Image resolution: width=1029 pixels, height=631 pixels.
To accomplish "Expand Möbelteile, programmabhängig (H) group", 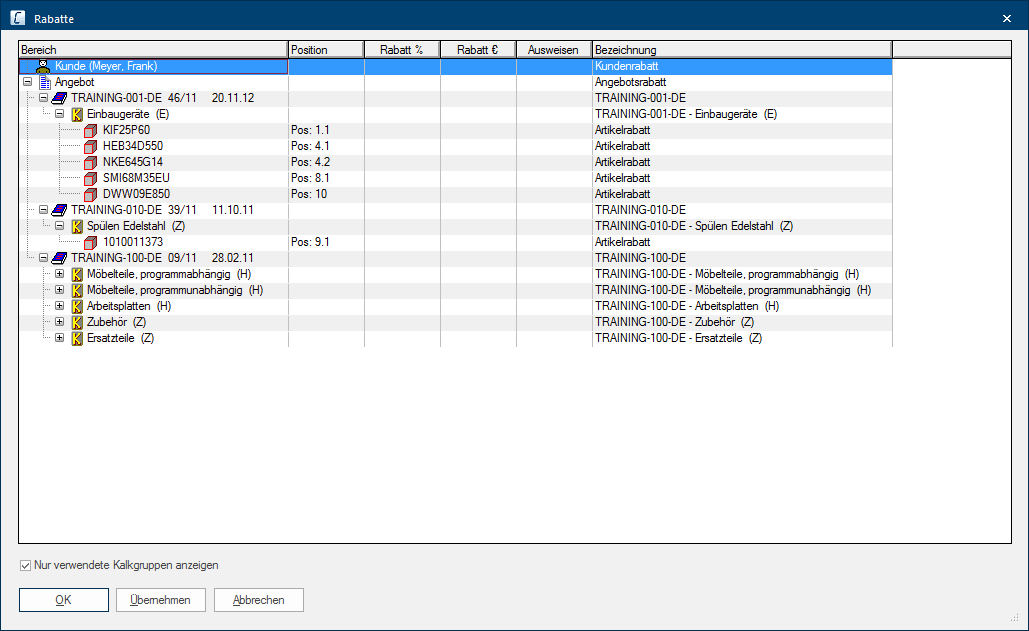I will tap(59, 274).
